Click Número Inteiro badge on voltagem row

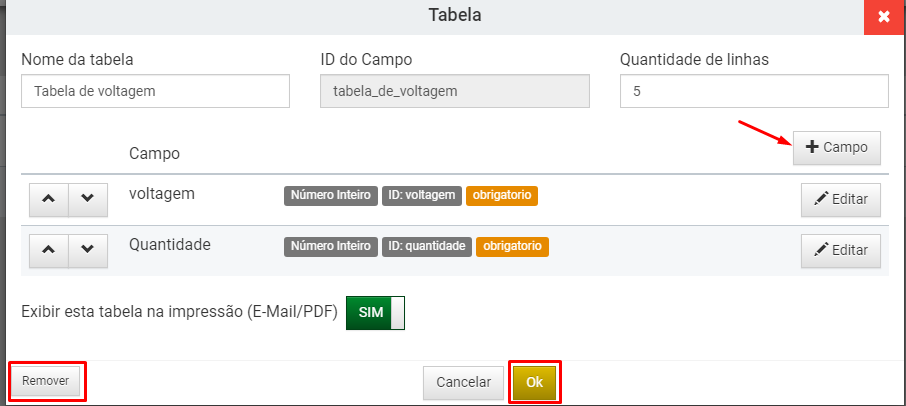coord(331,196)
